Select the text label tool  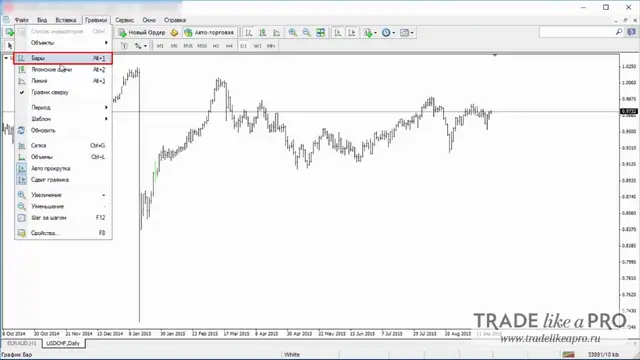124,46
